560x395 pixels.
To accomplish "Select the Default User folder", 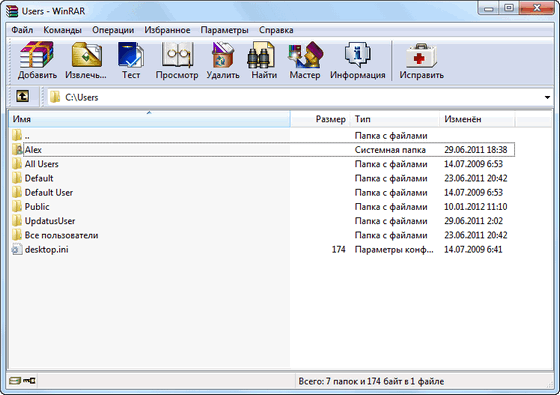I will [49, 192].
